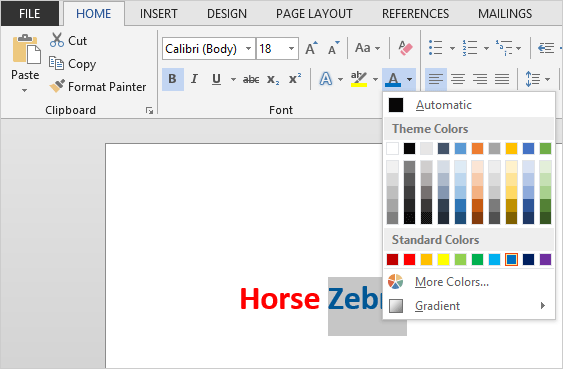Image resolution: width=563 pixels, height=369 pixels.
Task: Choose Automatic font color
Action: pyautogui.click(x=469, y=105)
